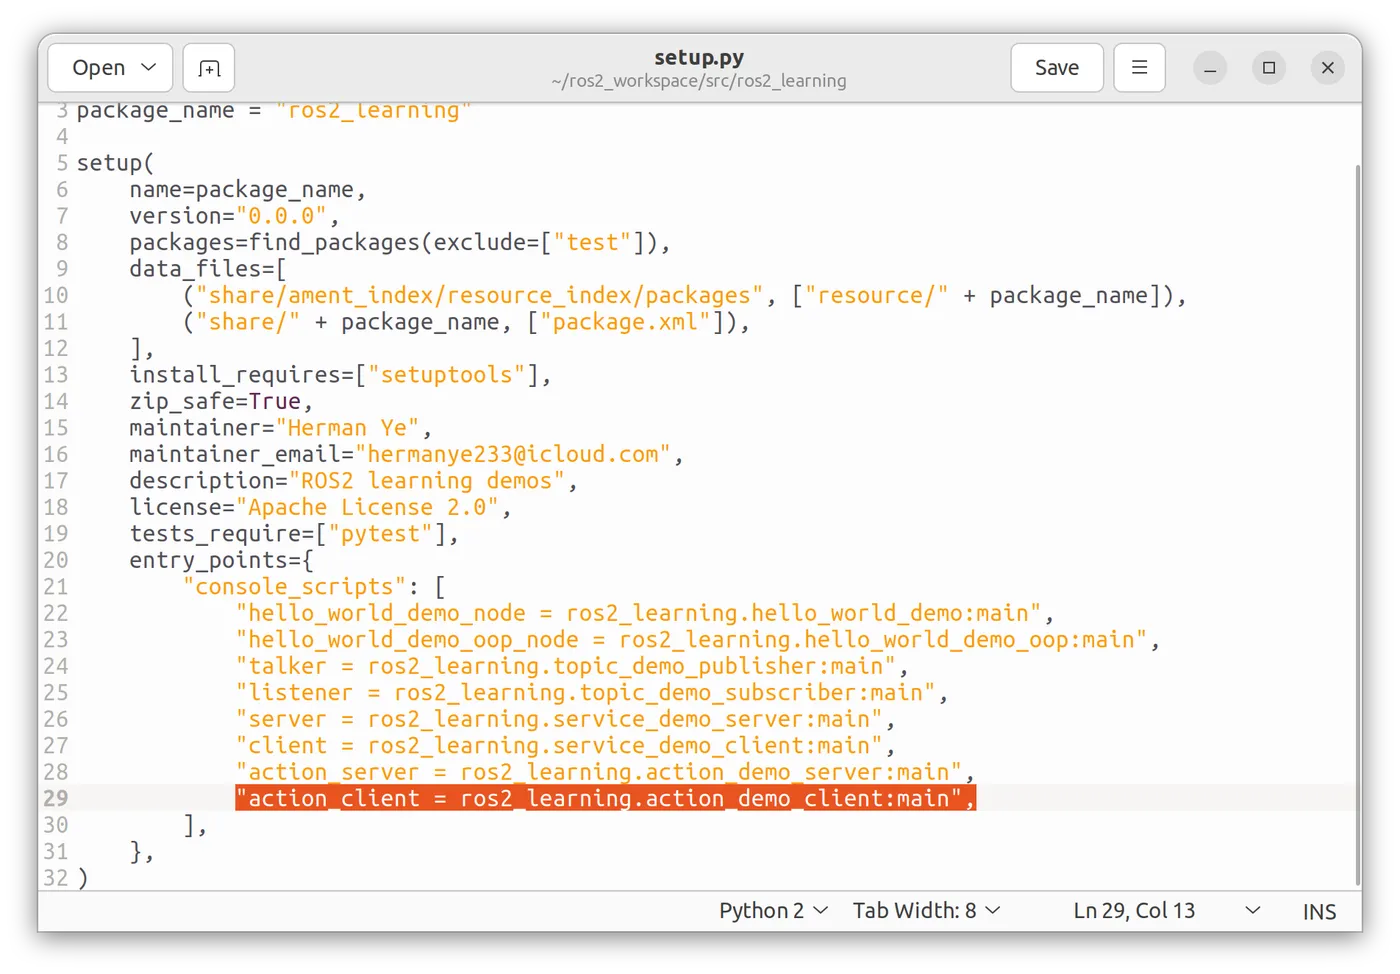Toggle the INS insert mode indicator

(1319, 912)
